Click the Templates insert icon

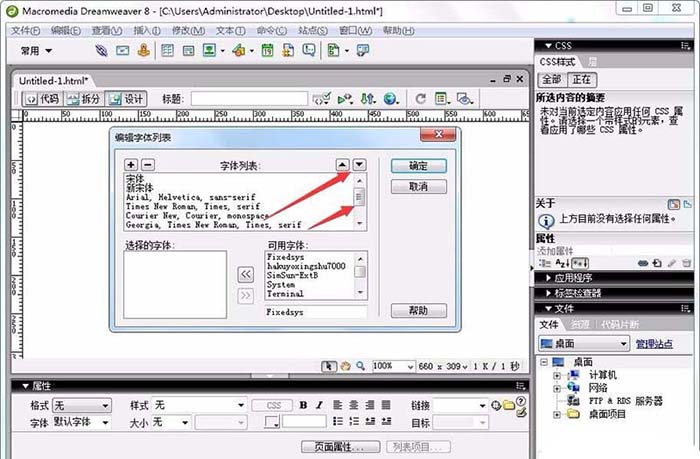coord(333,50)
